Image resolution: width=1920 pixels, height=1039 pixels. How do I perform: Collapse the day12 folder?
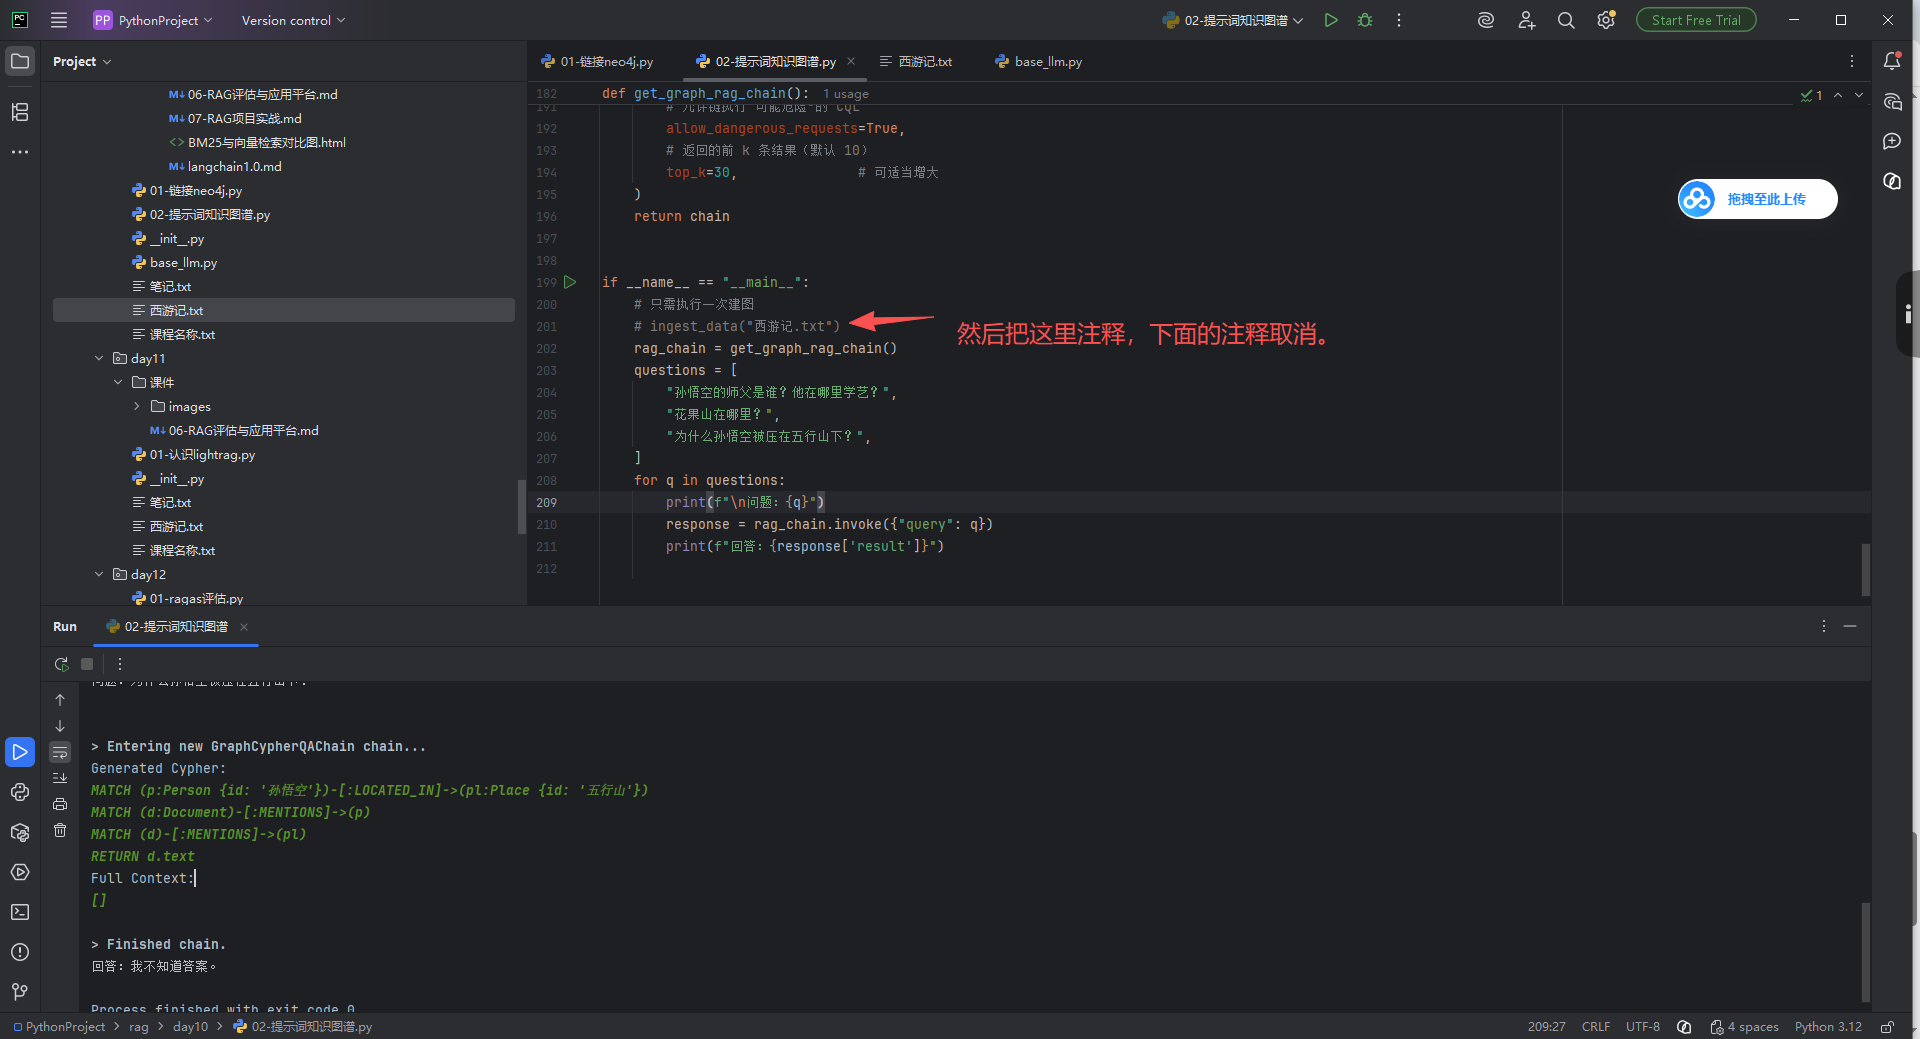(x=99, y=574)
